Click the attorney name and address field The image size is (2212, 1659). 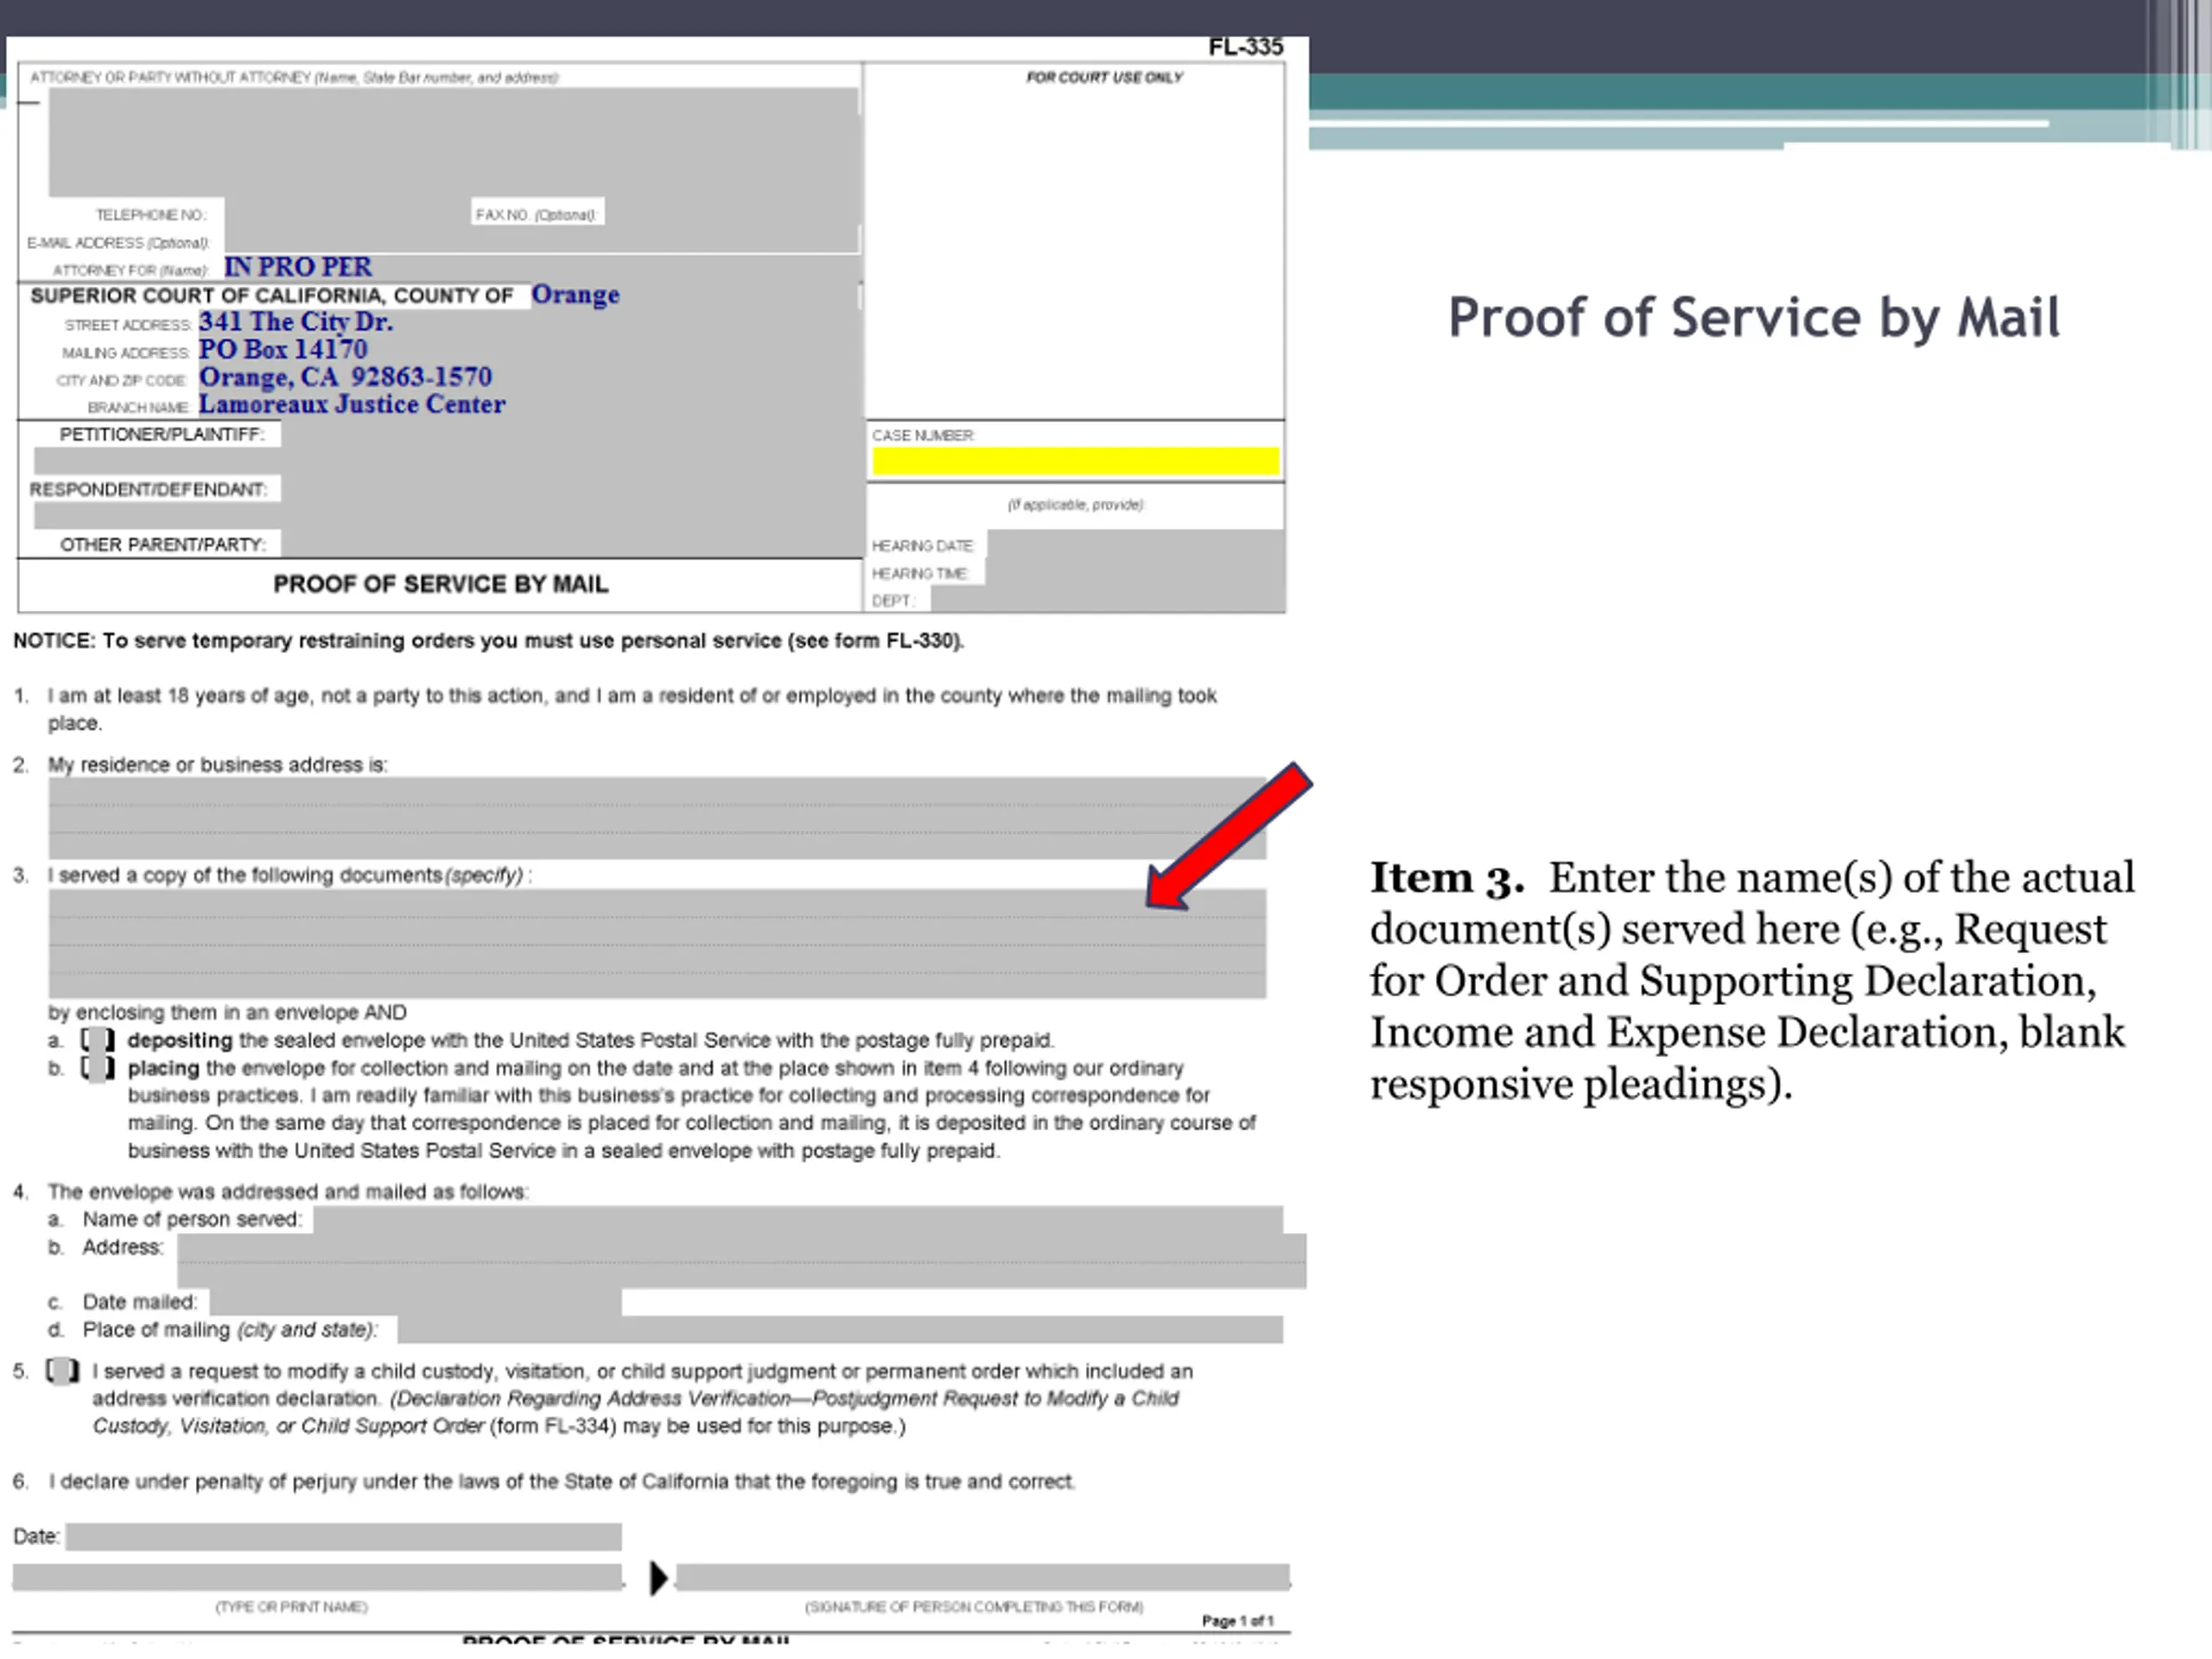point(453,142)
